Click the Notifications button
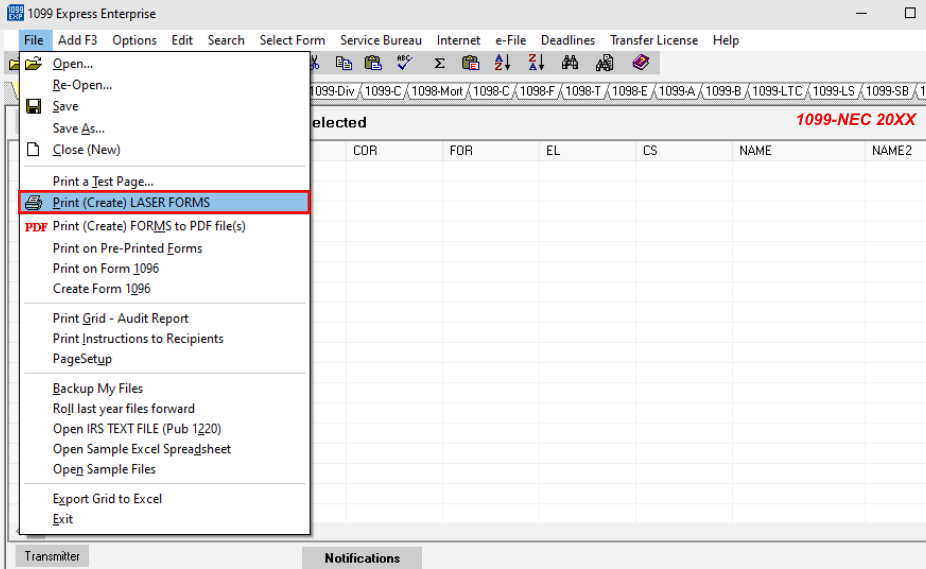 click(362, 558)
